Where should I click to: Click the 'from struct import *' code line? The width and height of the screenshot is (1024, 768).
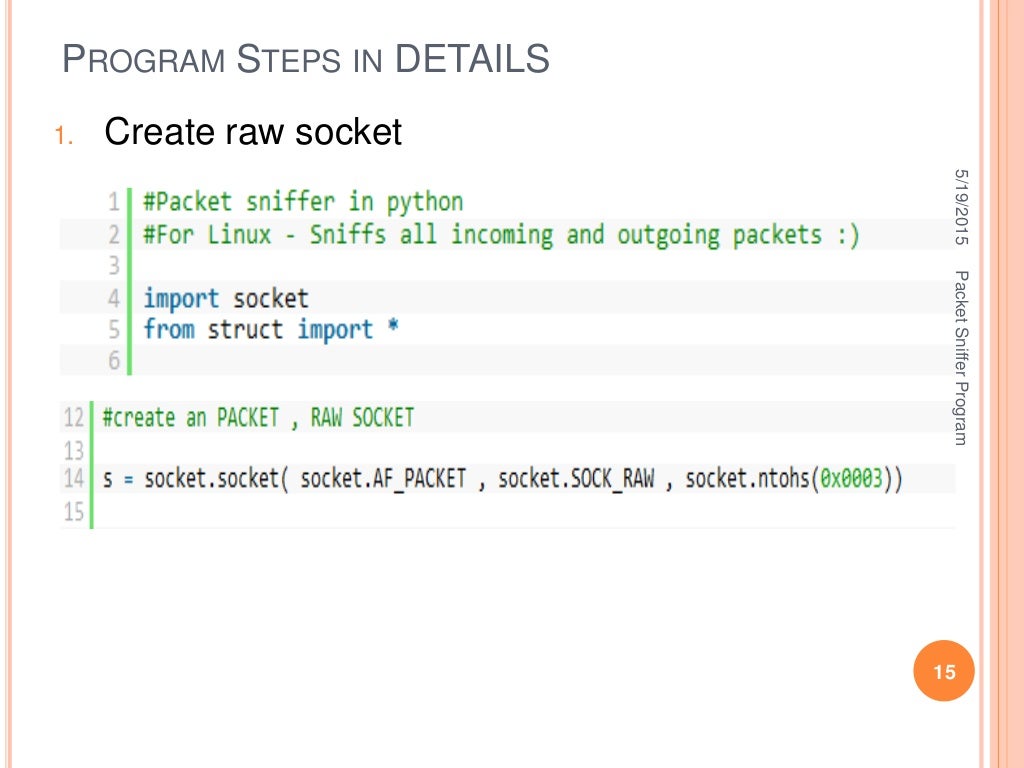point(271,329)
